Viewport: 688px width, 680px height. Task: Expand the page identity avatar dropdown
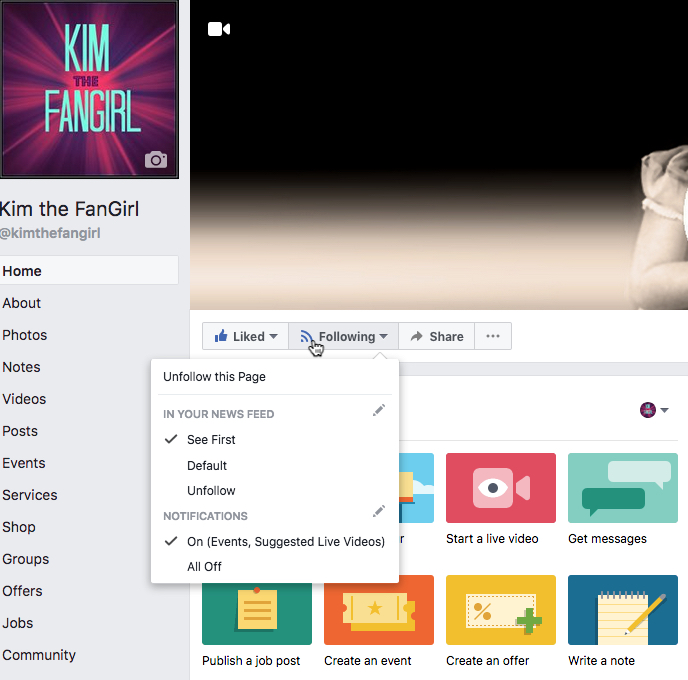[654, 410]
